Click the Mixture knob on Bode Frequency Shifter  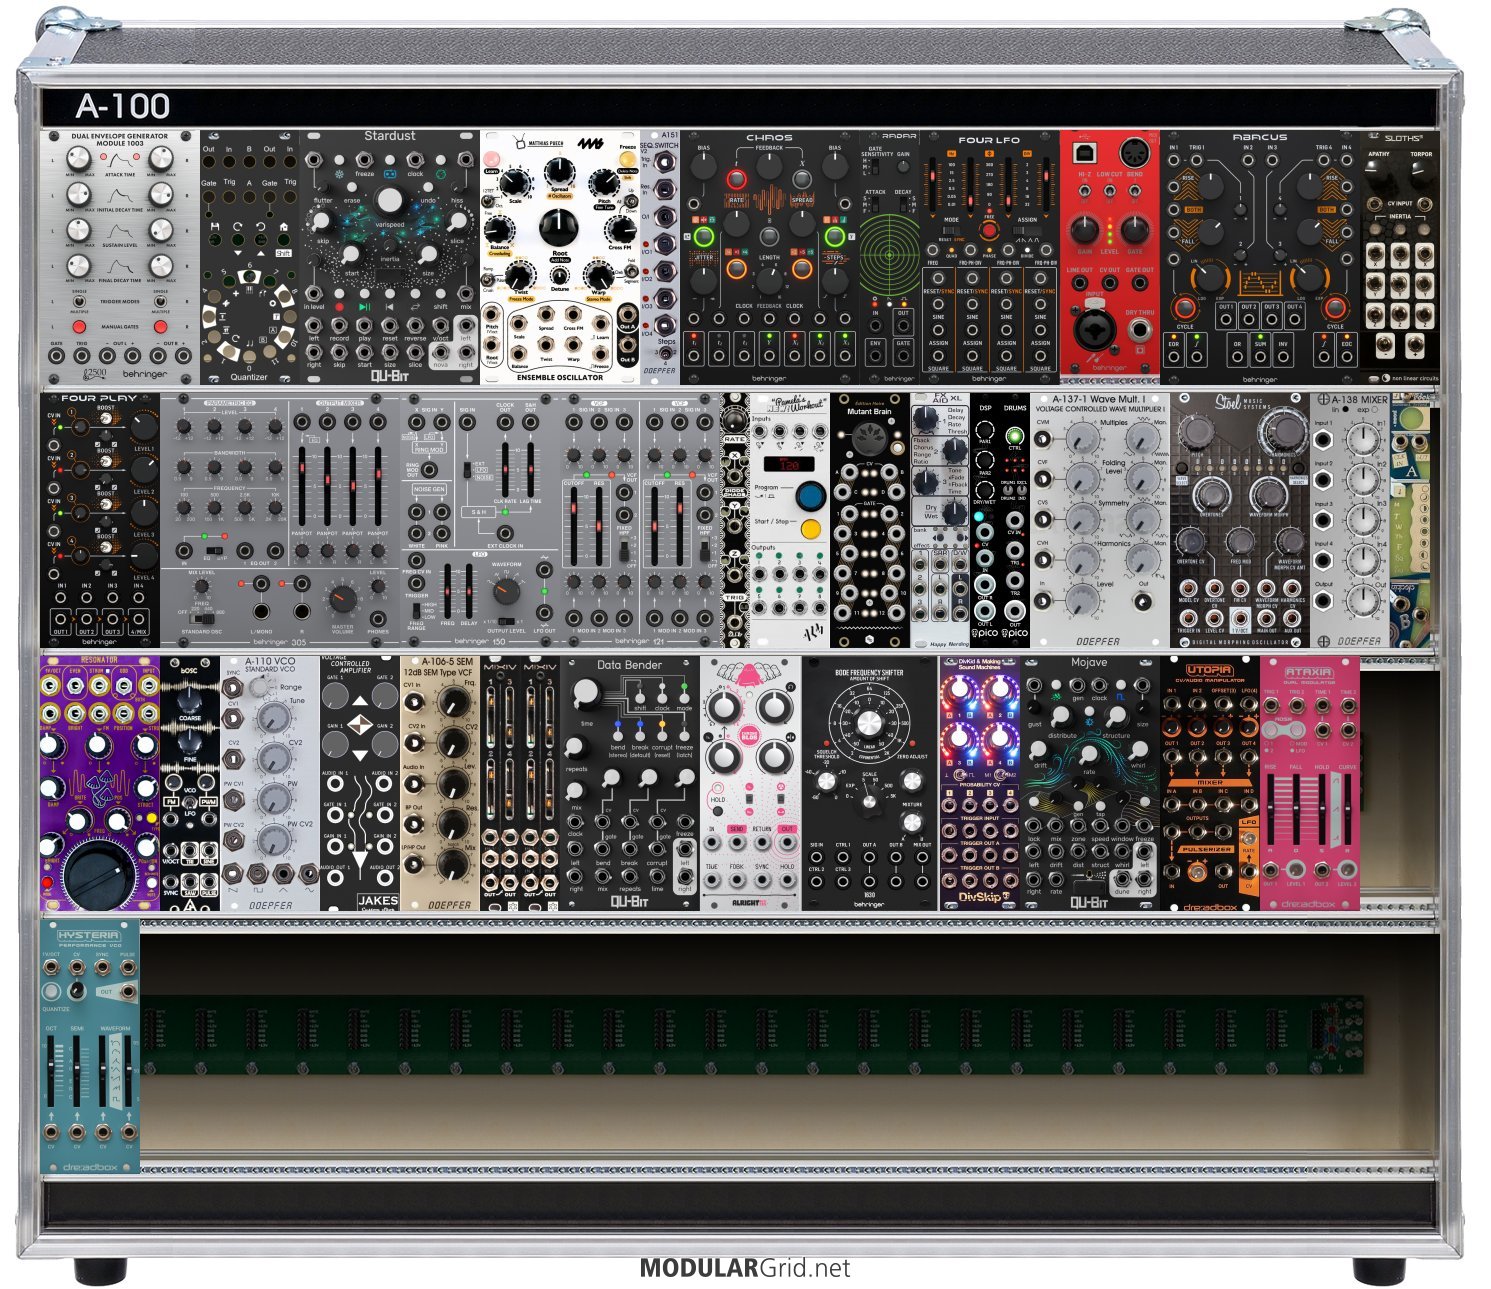point(913,821)
